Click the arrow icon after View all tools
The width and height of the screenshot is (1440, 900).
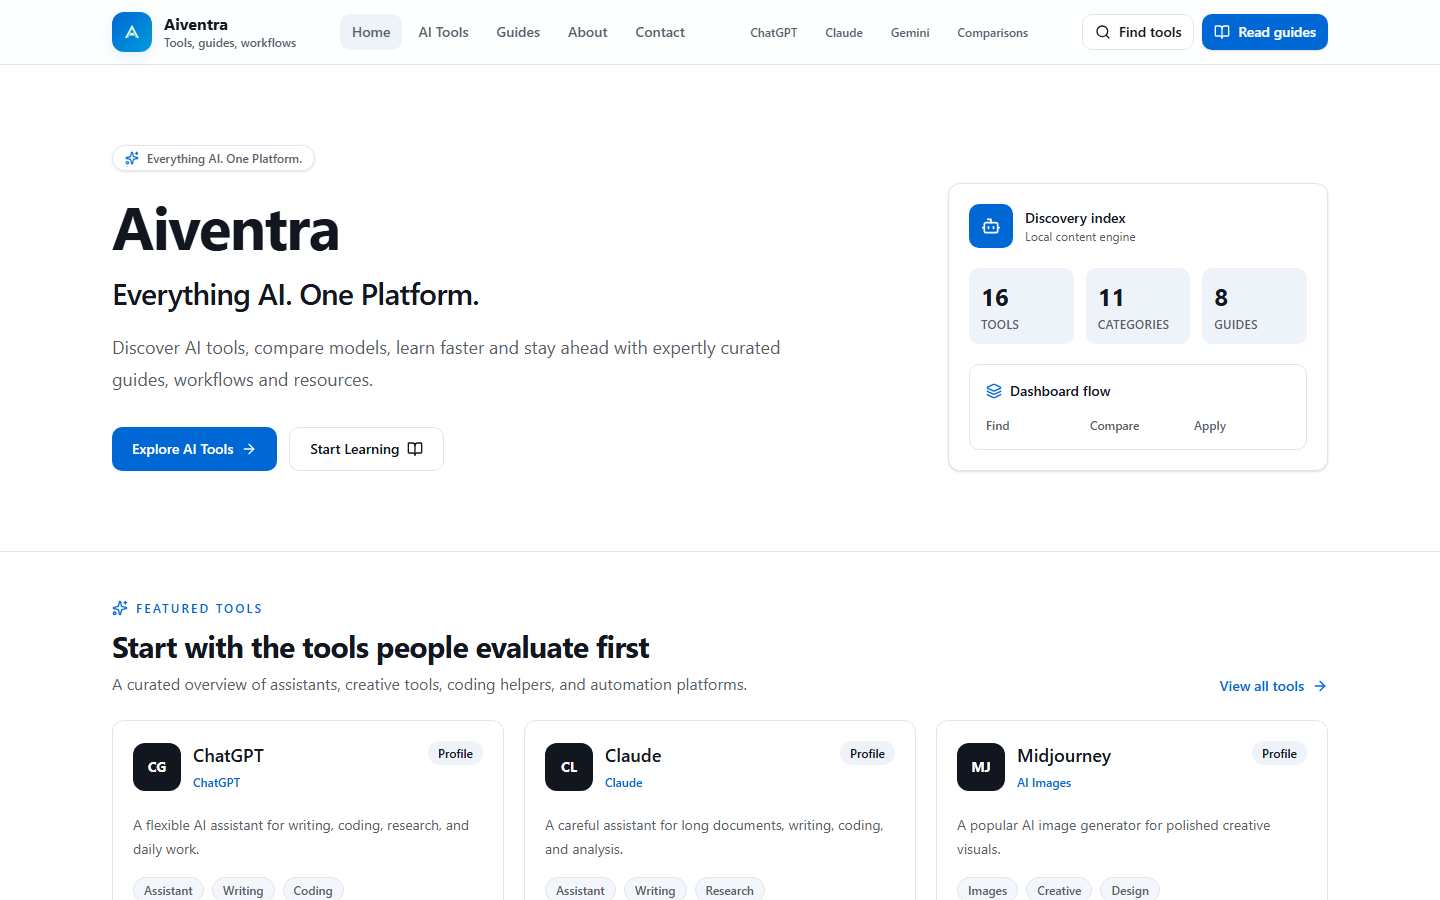[x=1320, y=686]
